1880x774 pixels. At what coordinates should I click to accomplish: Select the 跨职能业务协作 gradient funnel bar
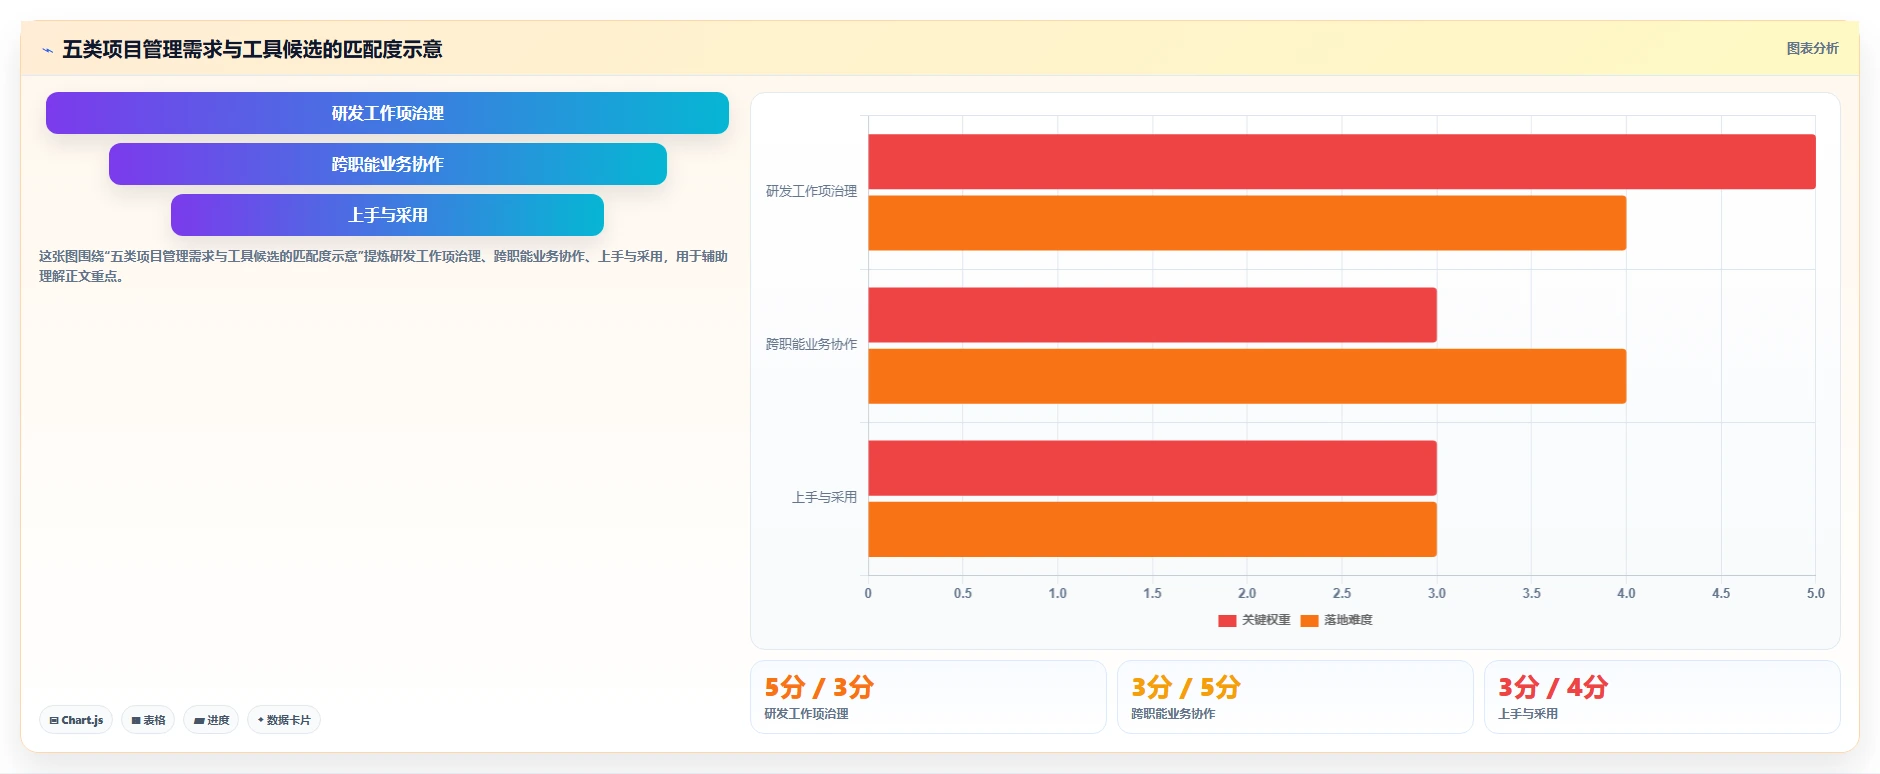387,164
